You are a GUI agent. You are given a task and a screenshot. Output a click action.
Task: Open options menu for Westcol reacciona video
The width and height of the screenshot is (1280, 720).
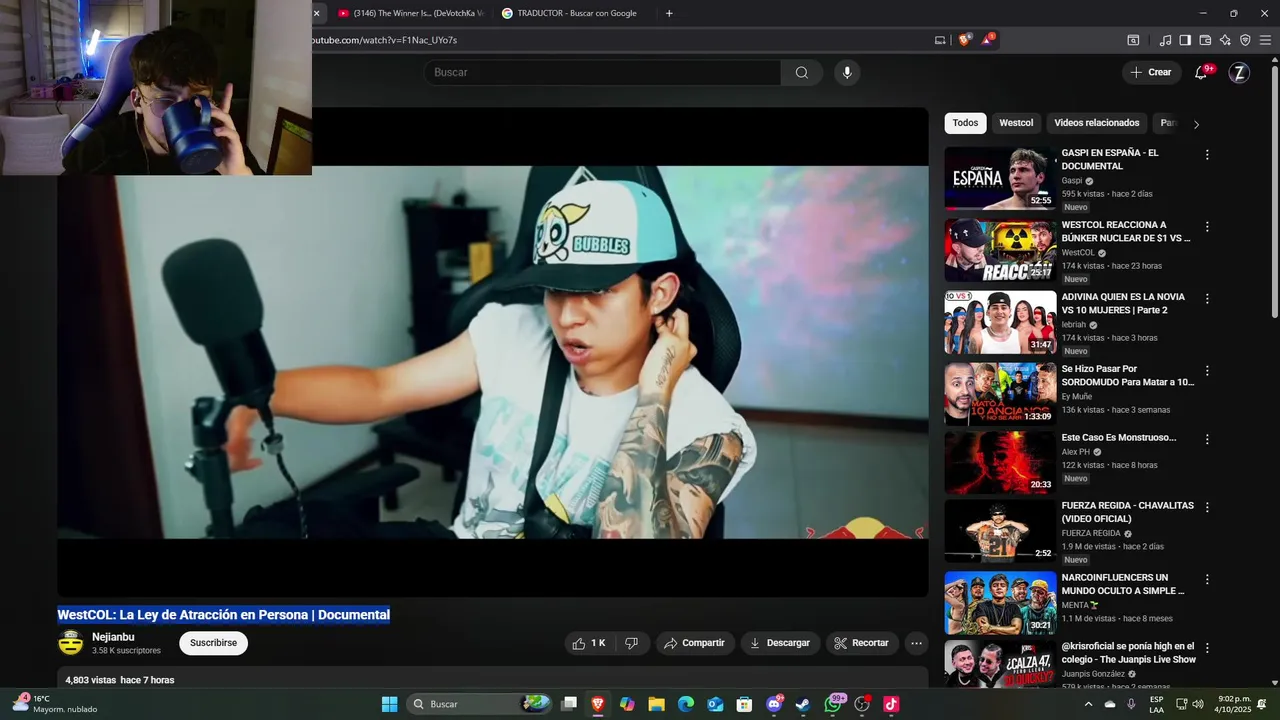pos(1207,227)
